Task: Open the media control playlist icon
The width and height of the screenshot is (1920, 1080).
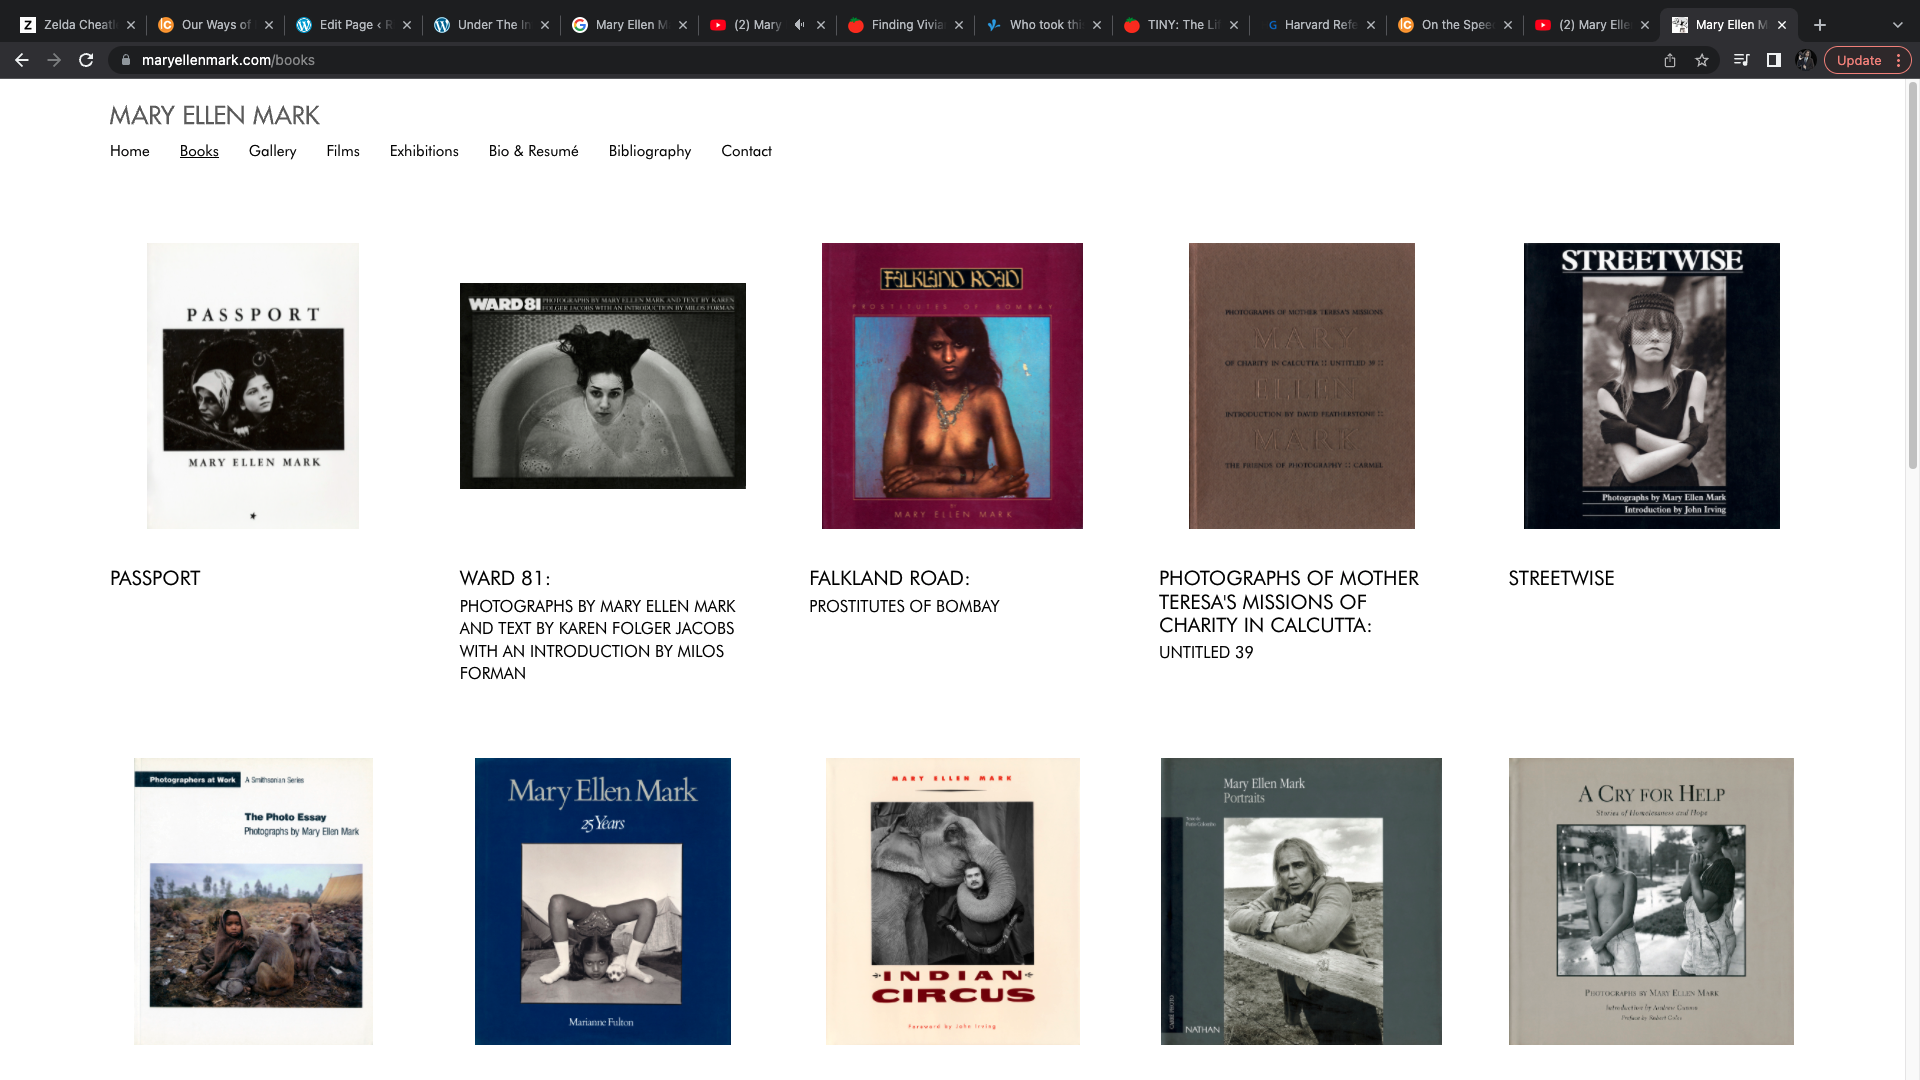Action: [x=1741, y=60]
